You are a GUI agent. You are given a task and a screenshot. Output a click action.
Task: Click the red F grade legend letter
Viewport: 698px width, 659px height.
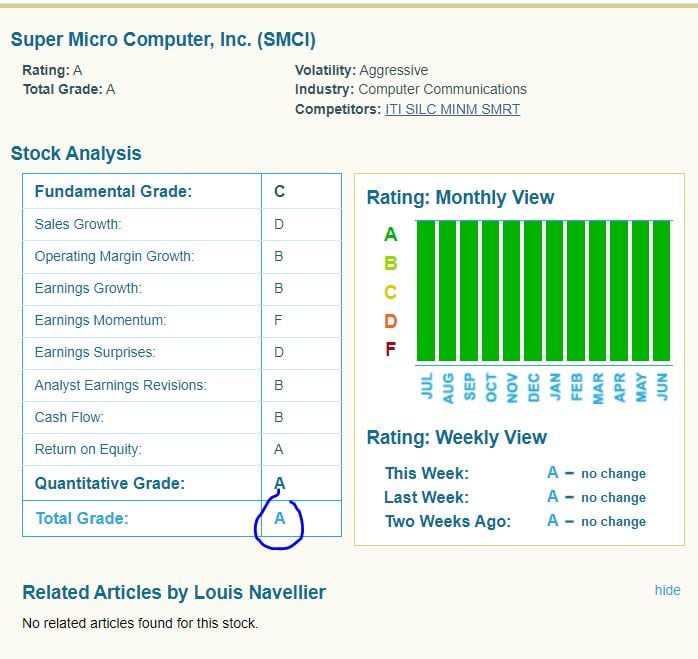coord(390,349)
